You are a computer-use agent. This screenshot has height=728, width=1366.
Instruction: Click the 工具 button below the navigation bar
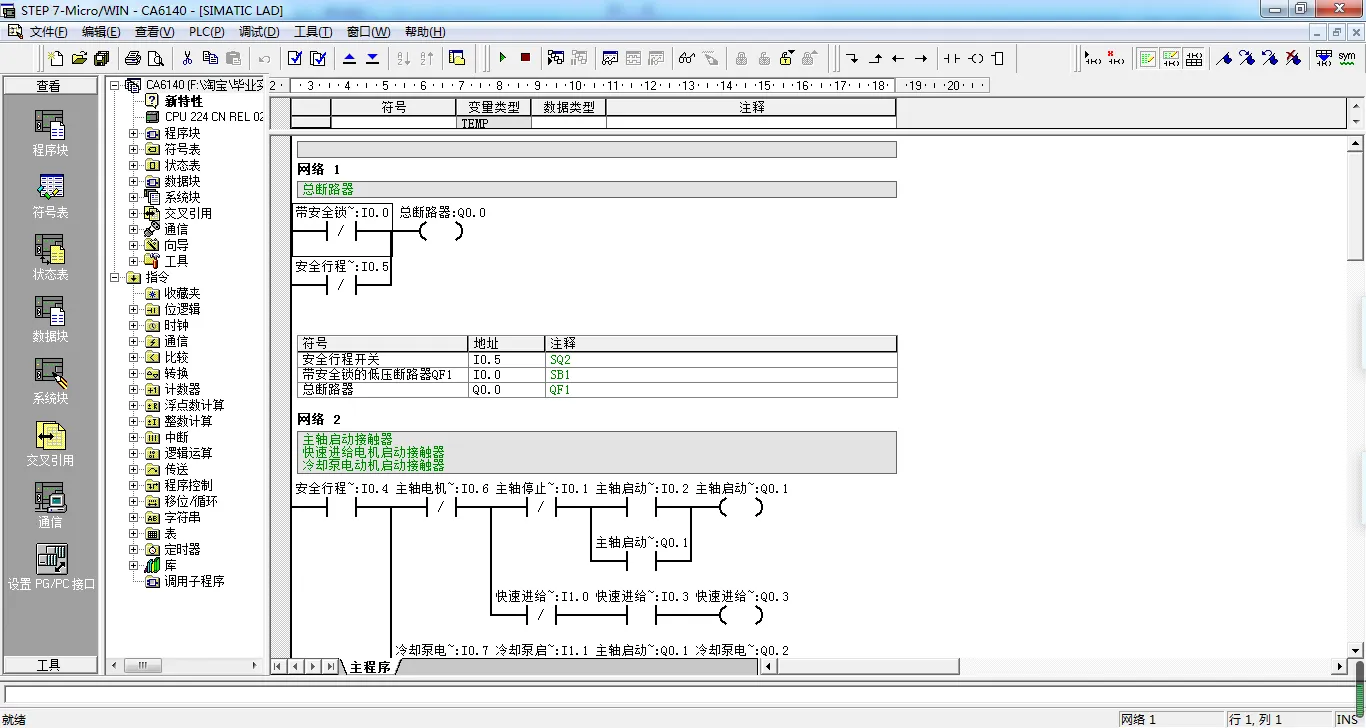(51, 665)
